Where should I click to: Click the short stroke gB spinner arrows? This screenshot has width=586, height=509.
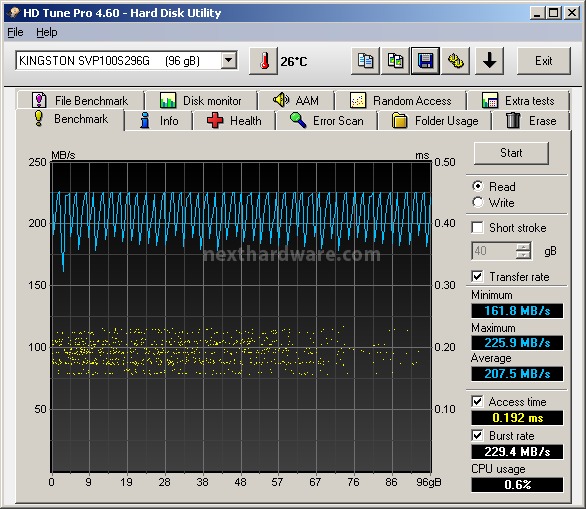(x=523, y=251)
